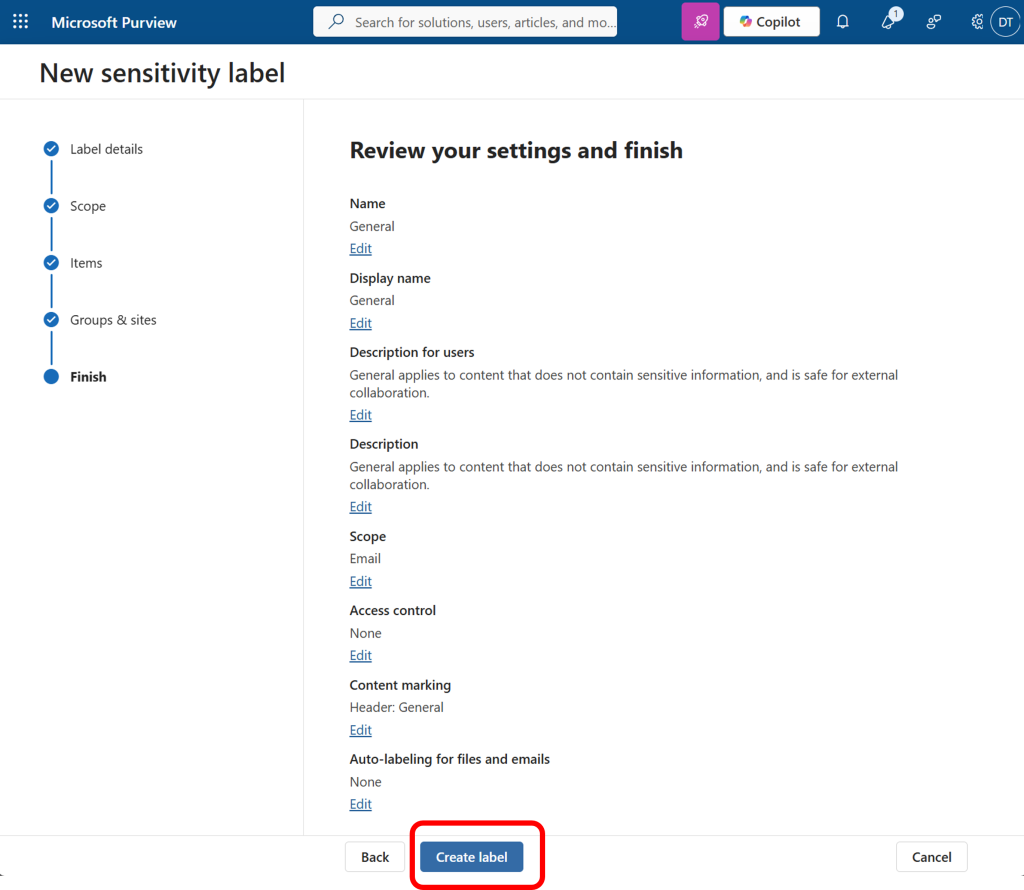Screen dimensions: 1024x890
Task: Cancel the new sensitivity label wizard
Action: click(931, 857)
